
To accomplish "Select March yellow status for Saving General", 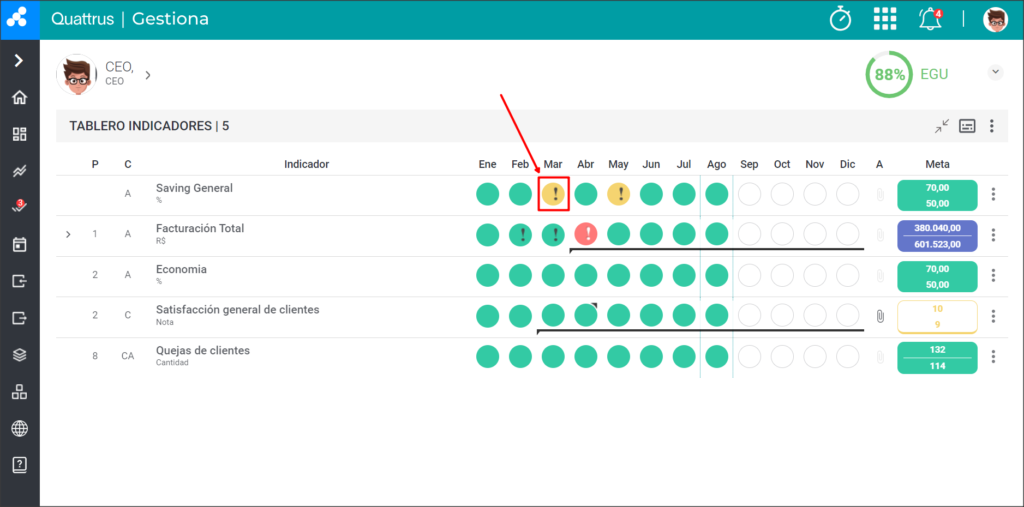I will [553, 194].
